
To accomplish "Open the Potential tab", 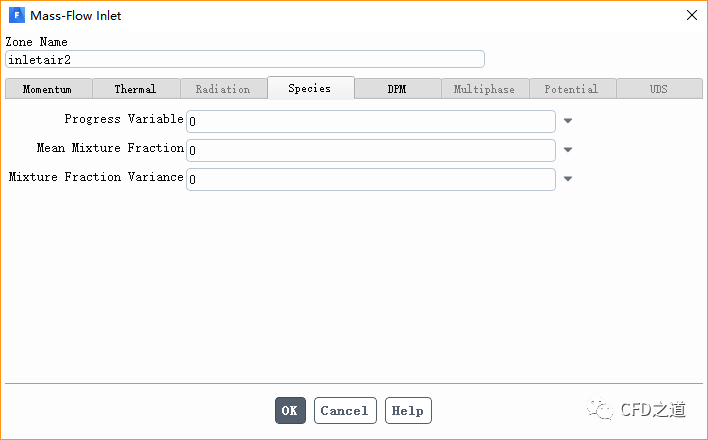I will point(571,89).
